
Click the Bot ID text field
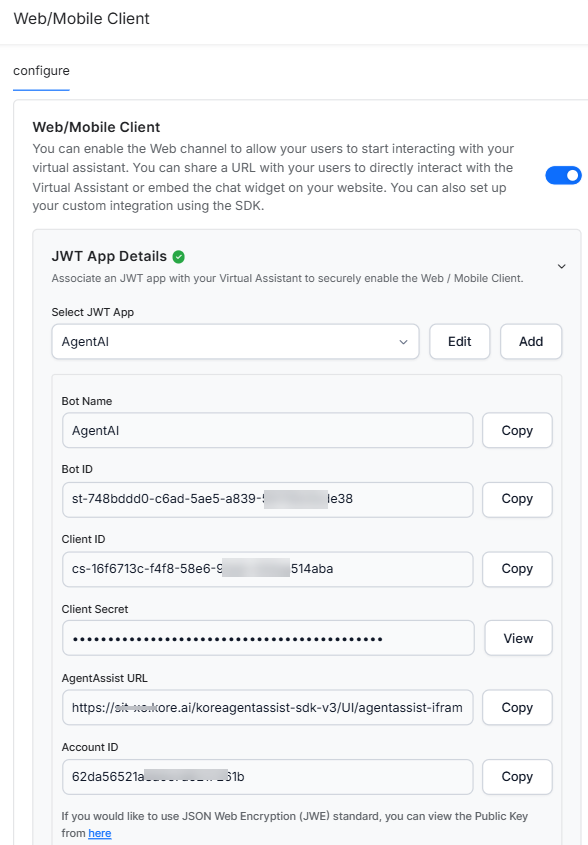[268, 499]
